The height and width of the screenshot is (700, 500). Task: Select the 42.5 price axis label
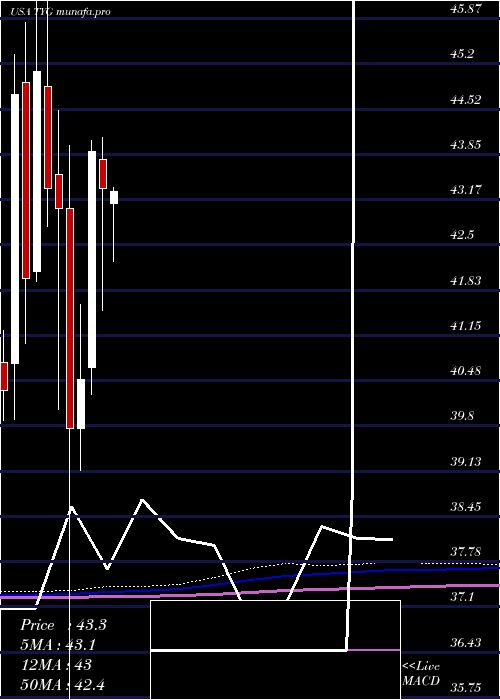tap(462, 235)
